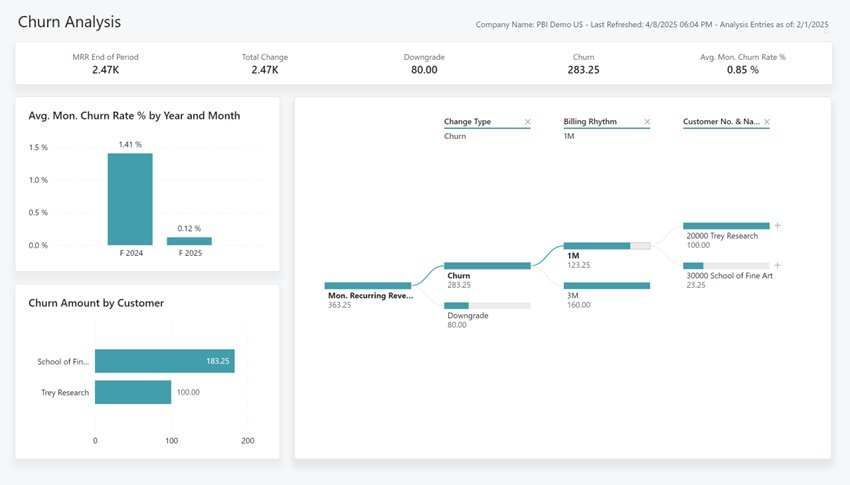Image resolution: width=850 pixels, height=485 pixels.
Task: Click the 183.25 data label
Action: 217,361
